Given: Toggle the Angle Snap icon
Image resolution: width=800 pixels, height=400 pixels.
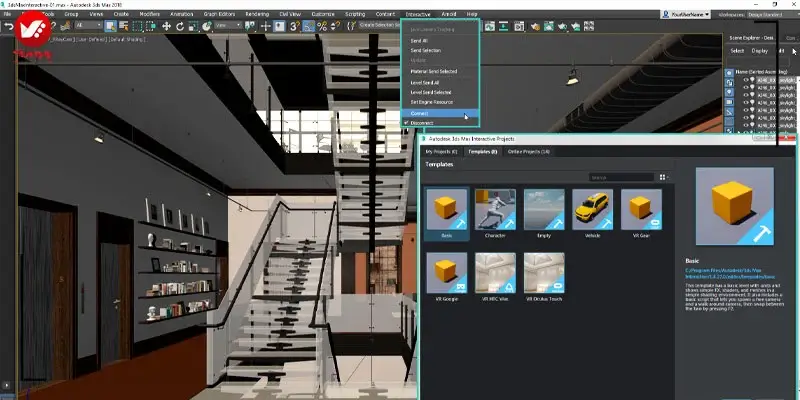Looking at the screenshot, I should (x=309, y=26).
